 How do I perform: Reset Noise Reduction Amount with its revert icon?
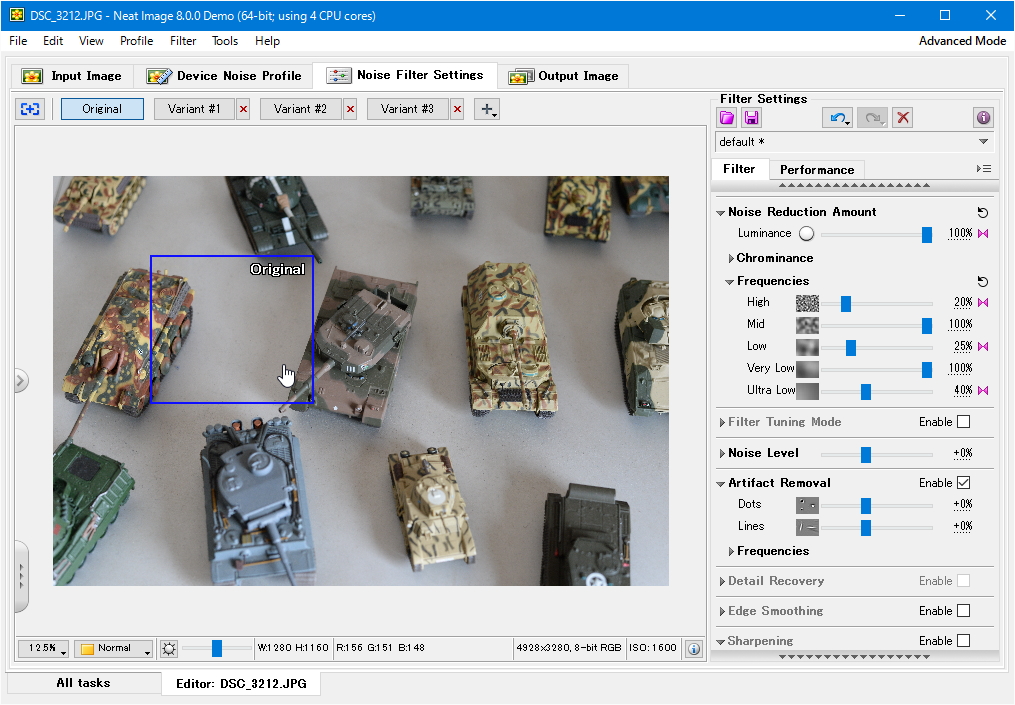pos(982,213)
